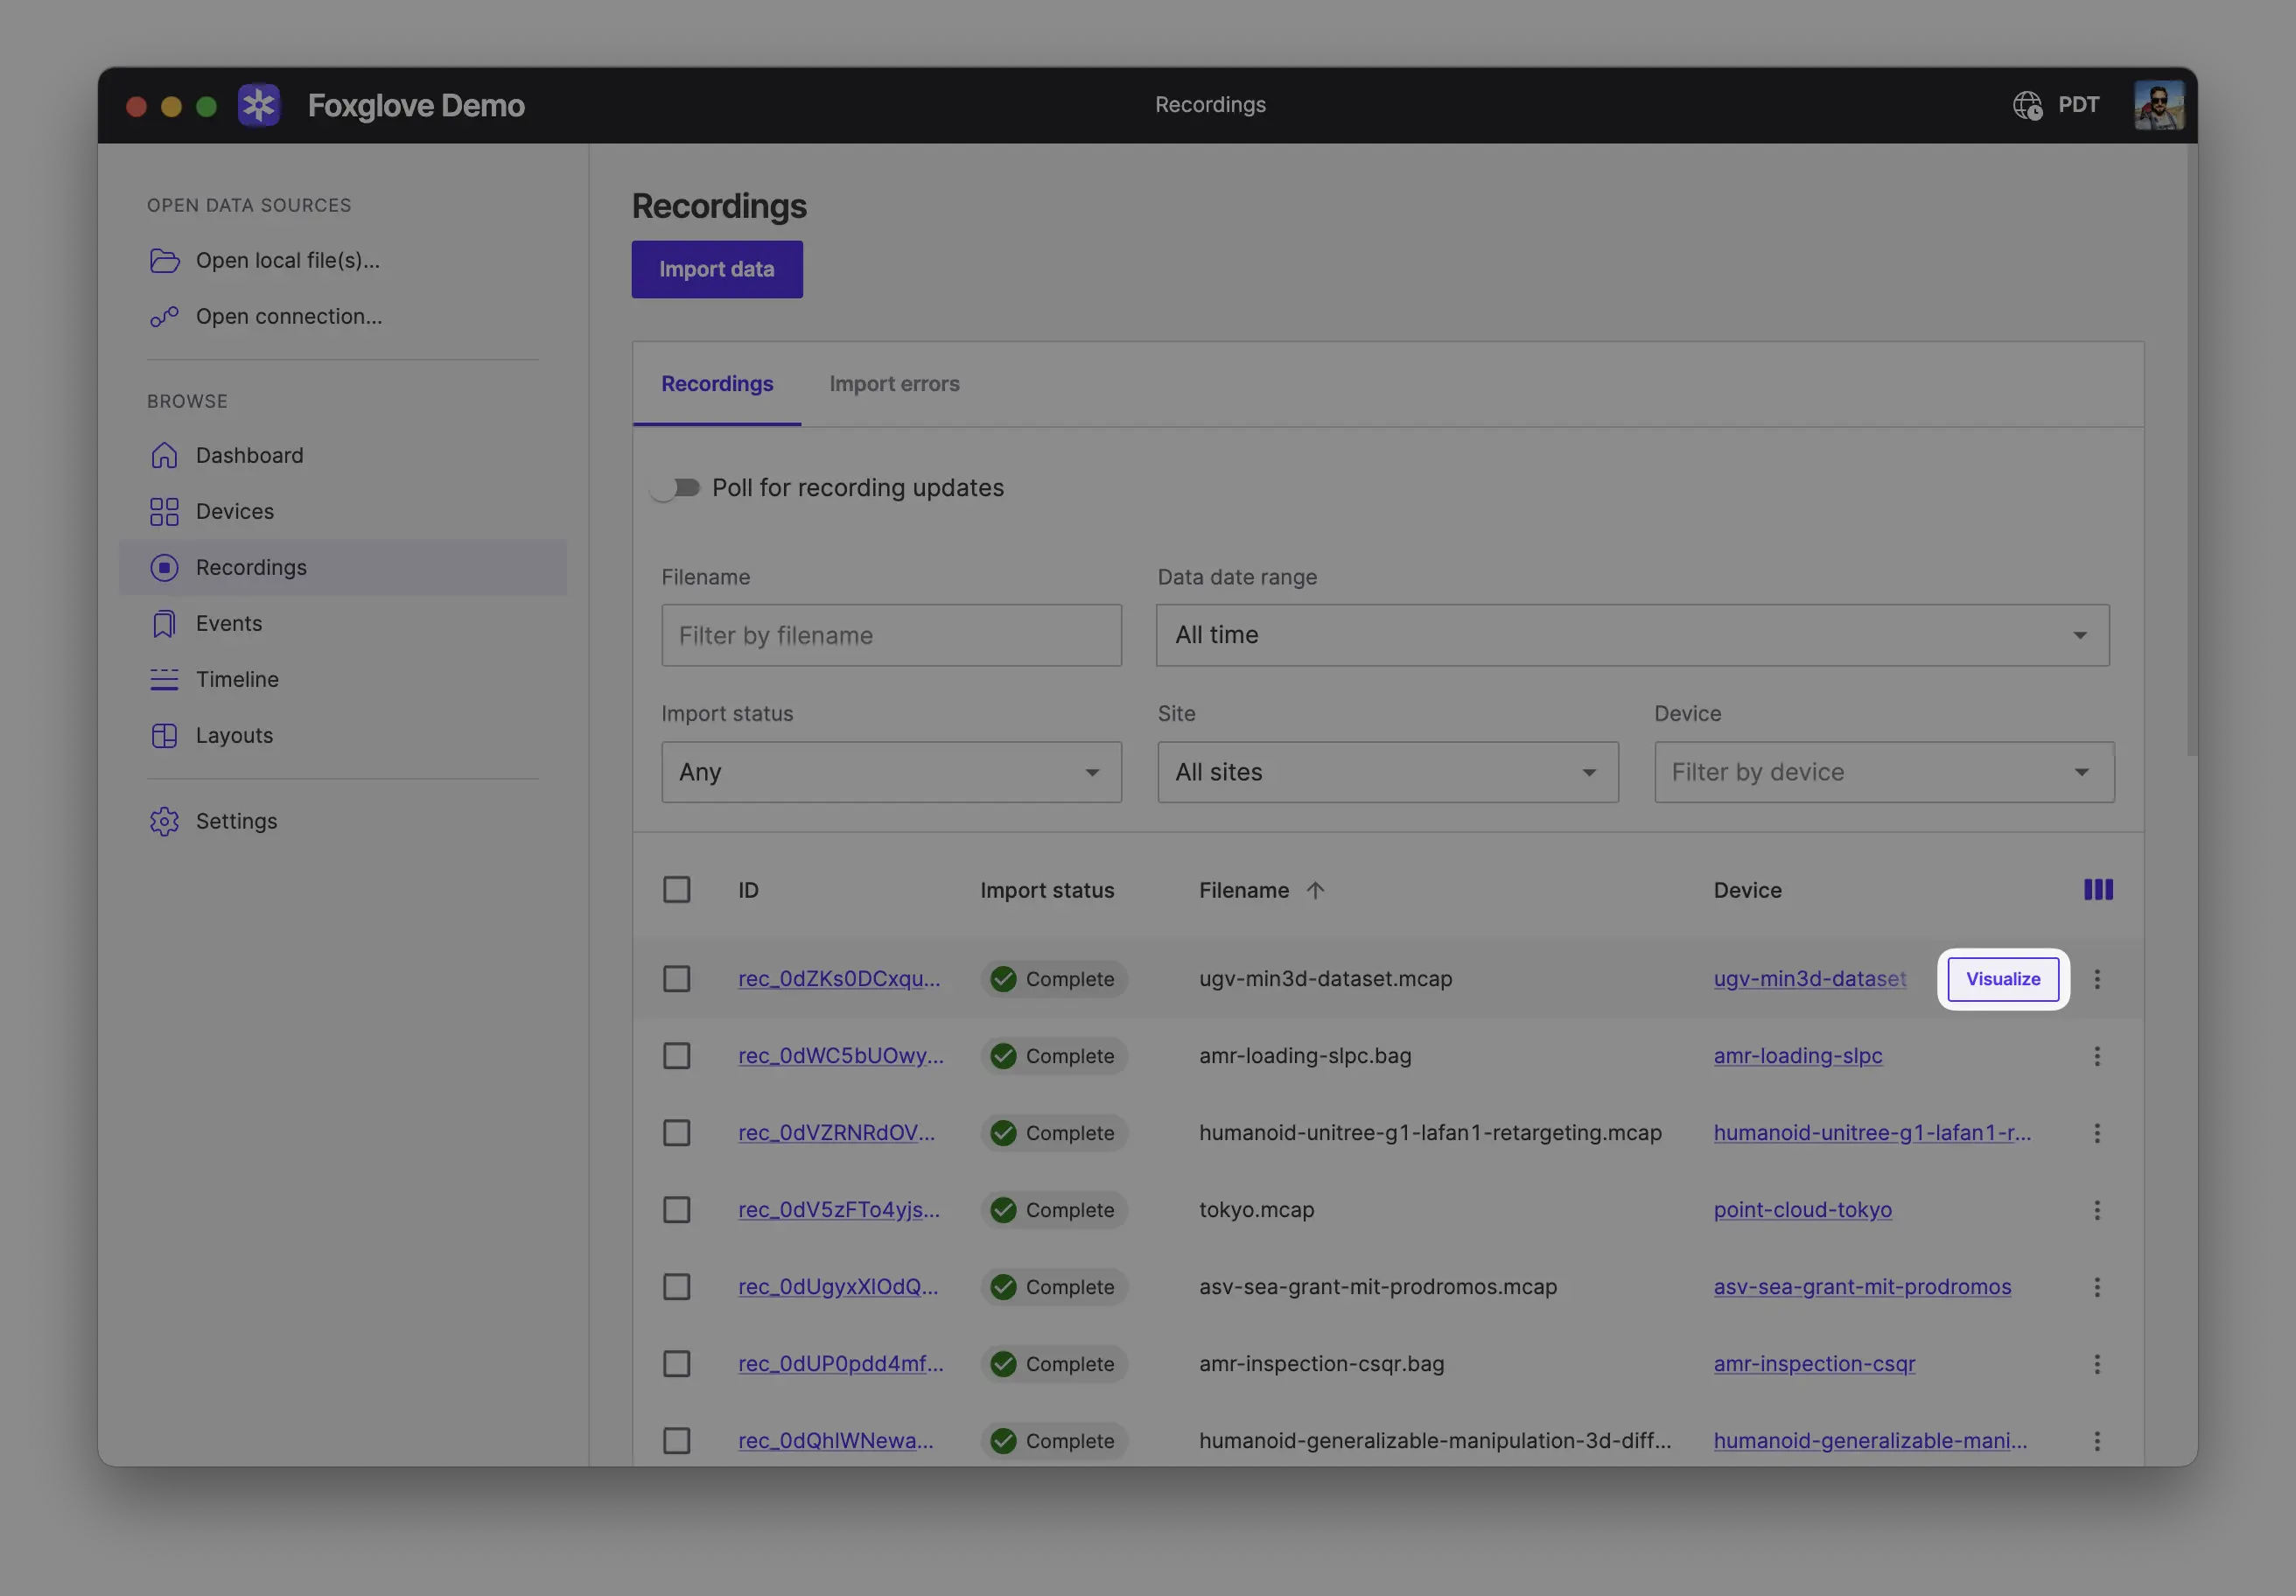
Task: Expand the Data date range dropdown
Action: 1632,635
